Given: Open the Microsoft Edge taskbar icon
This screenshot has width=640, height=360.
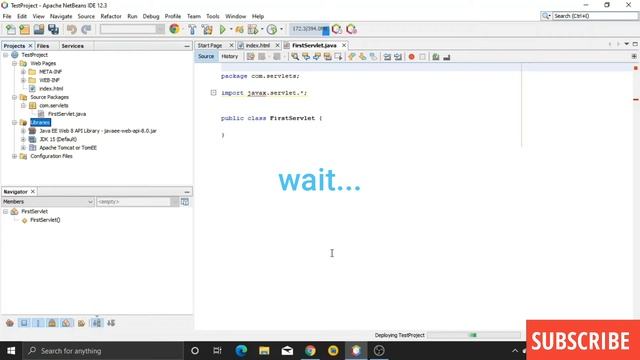Looking at the screenshot, I should [241, 351].
